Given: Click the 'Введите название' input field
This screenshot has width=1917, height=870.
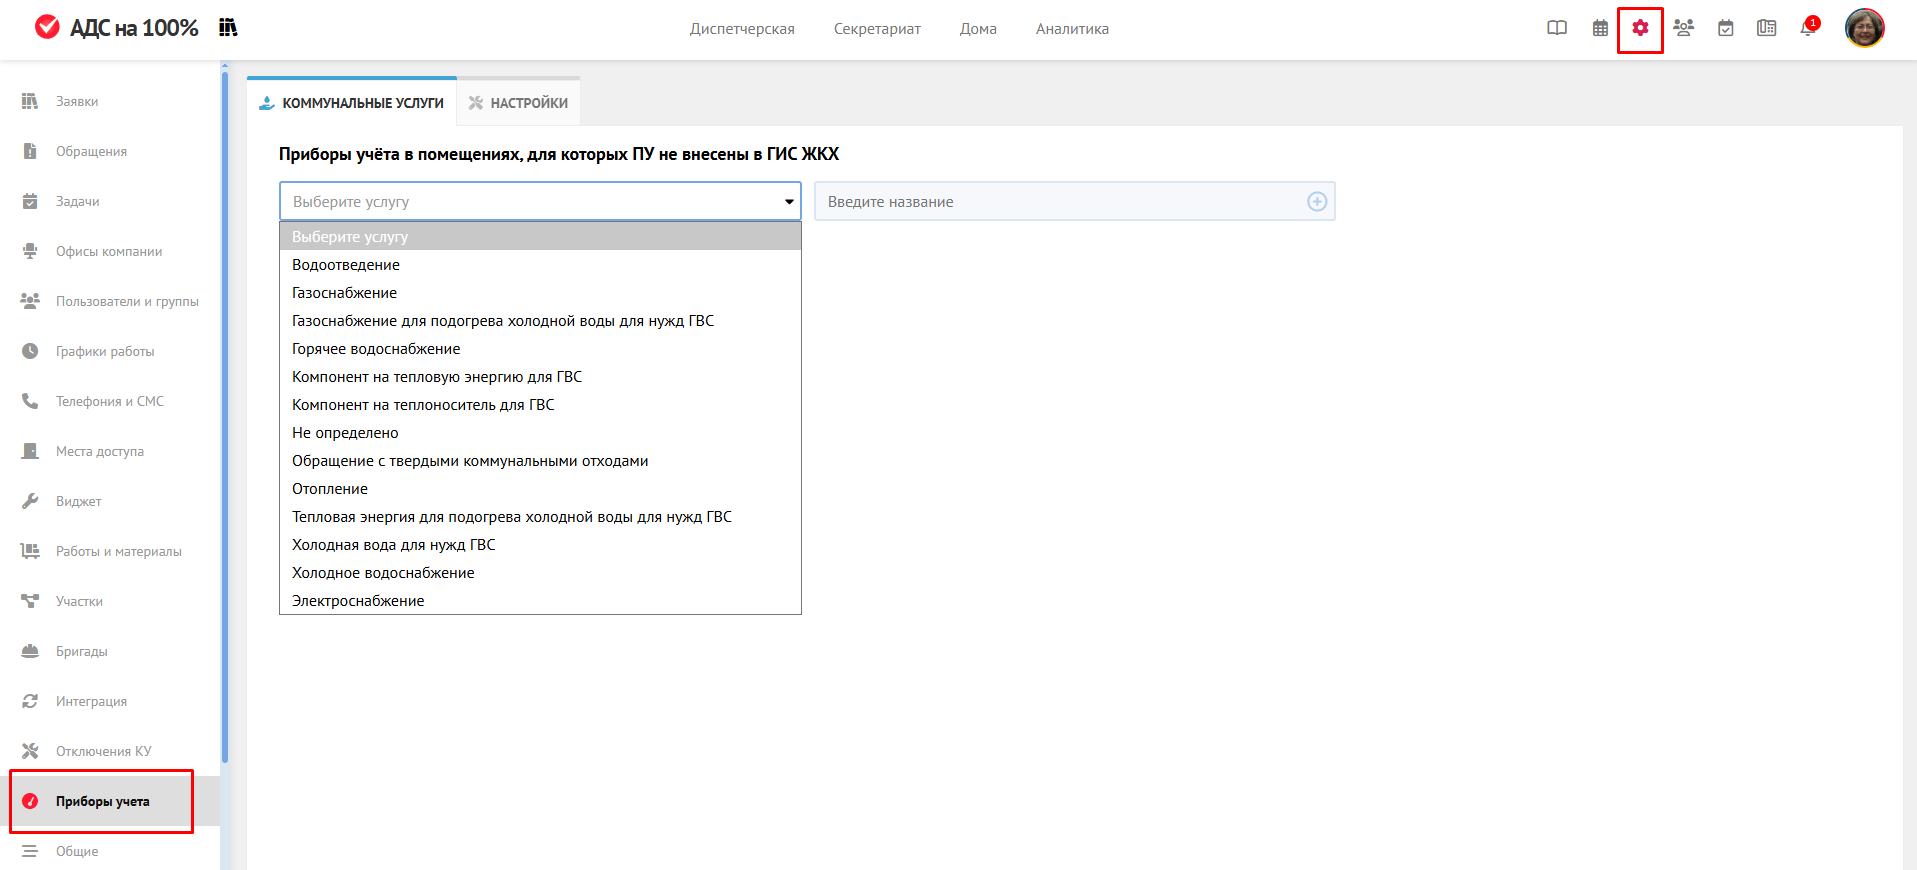Looking at the screenshot, I should [1060, 202].
